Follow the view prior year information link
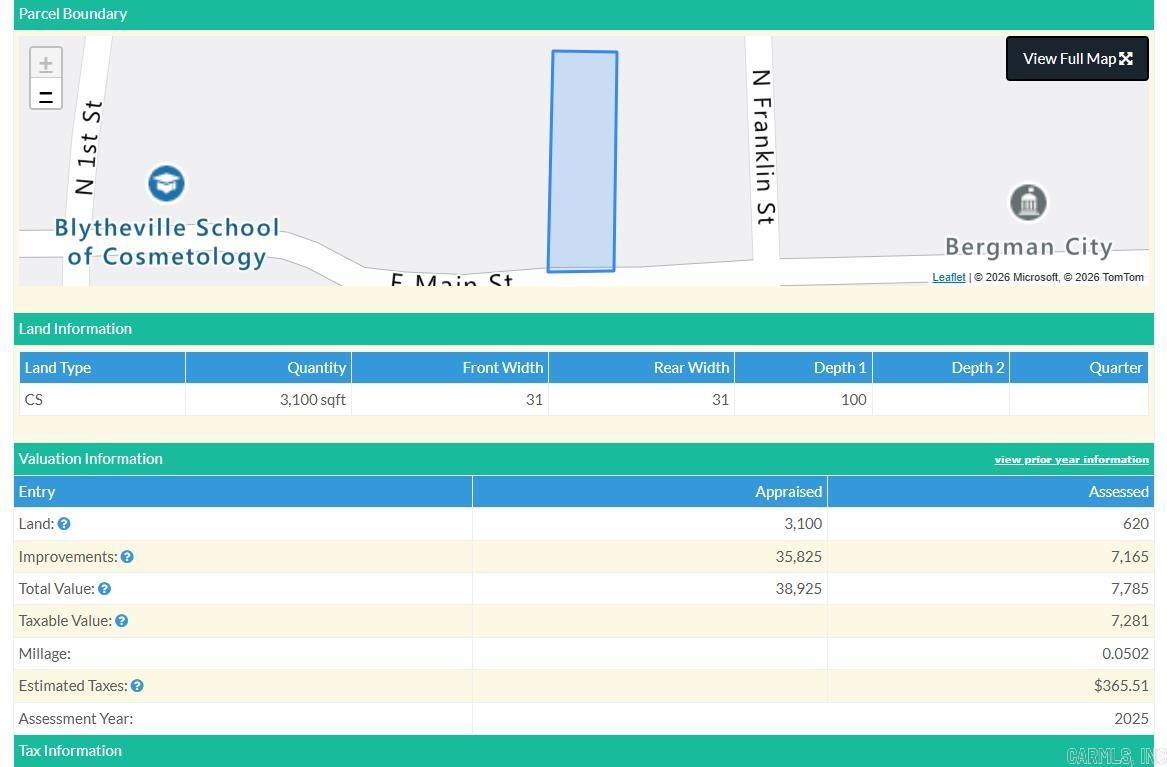This screenshot has height=767, width=1167. tap(1071, 460)
